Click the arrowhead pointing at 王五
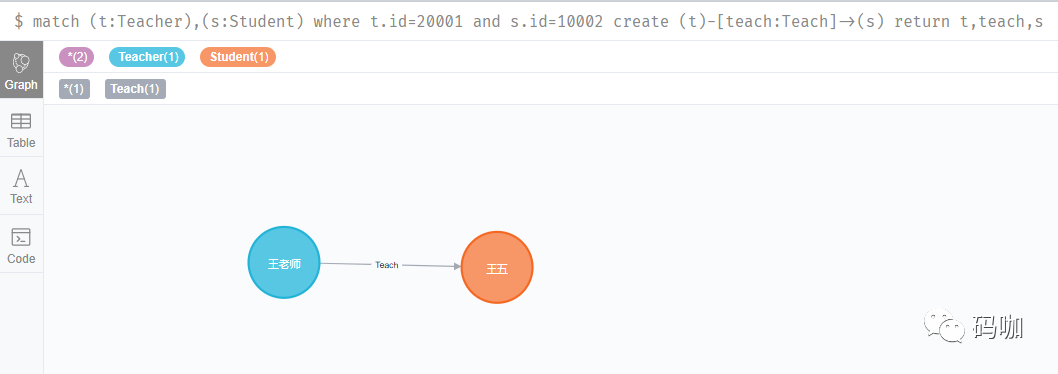The image size is (1058, 374). pos(457,267)
